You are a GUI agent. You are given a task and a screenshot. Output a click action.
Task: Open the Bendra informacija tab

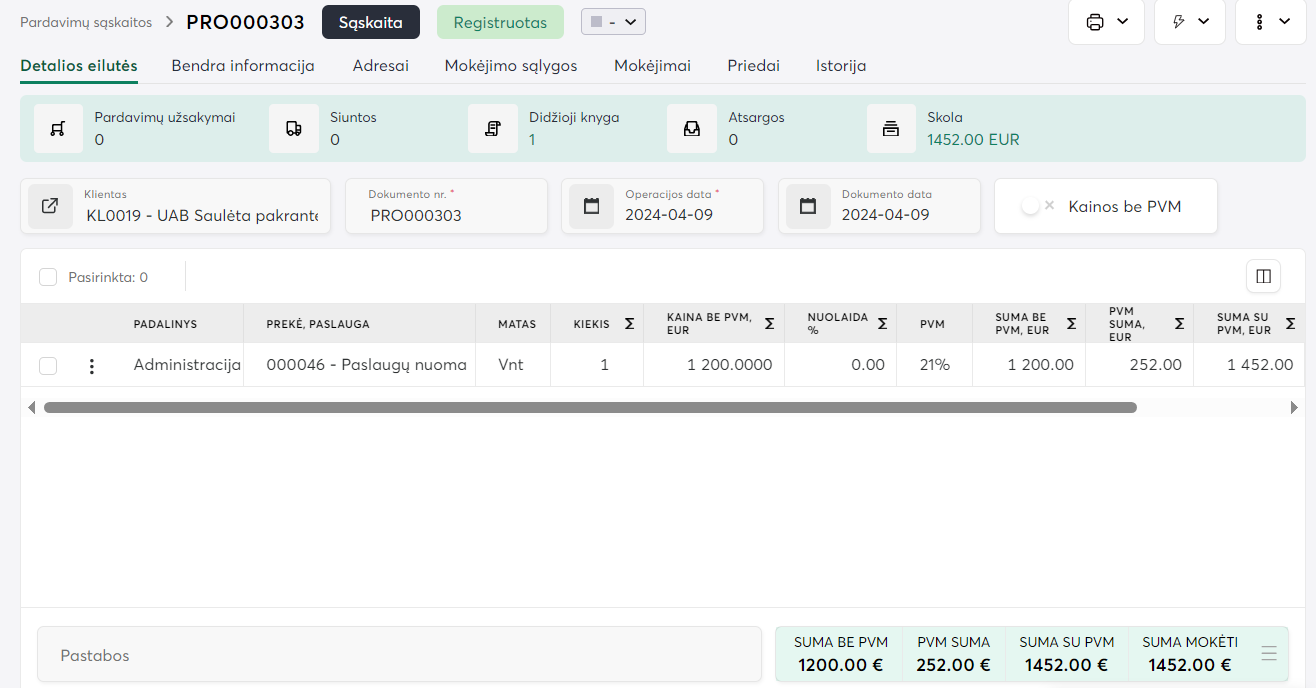243,66
